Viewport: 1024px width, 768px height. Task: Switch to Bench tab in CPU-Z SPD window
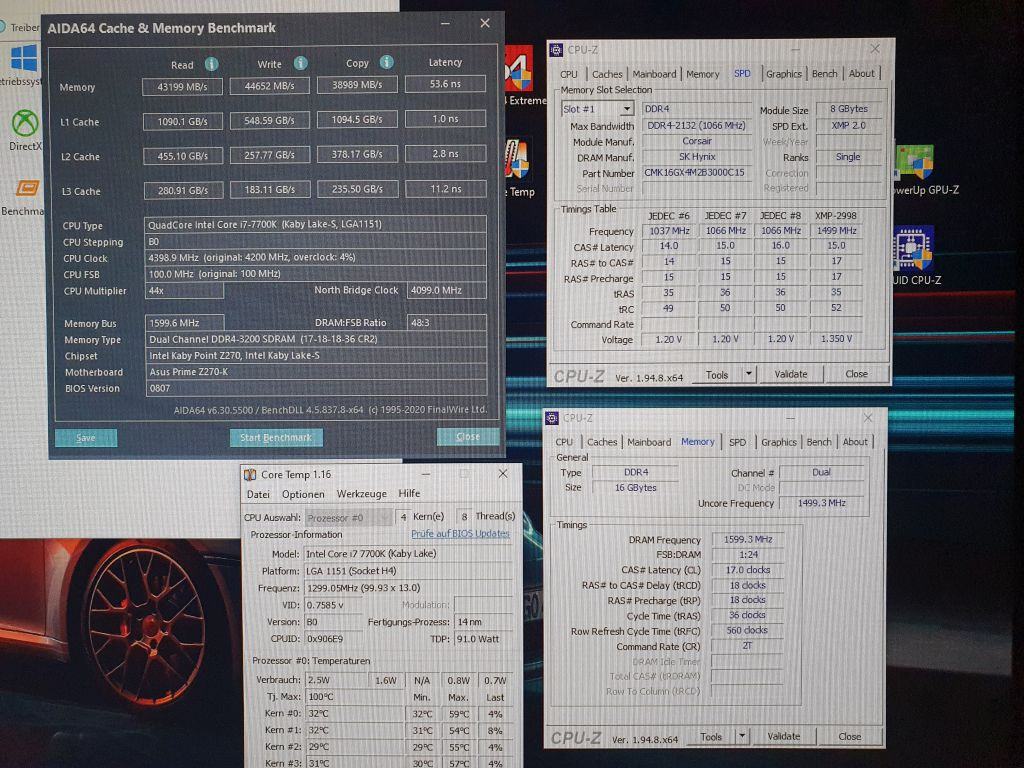825,74
